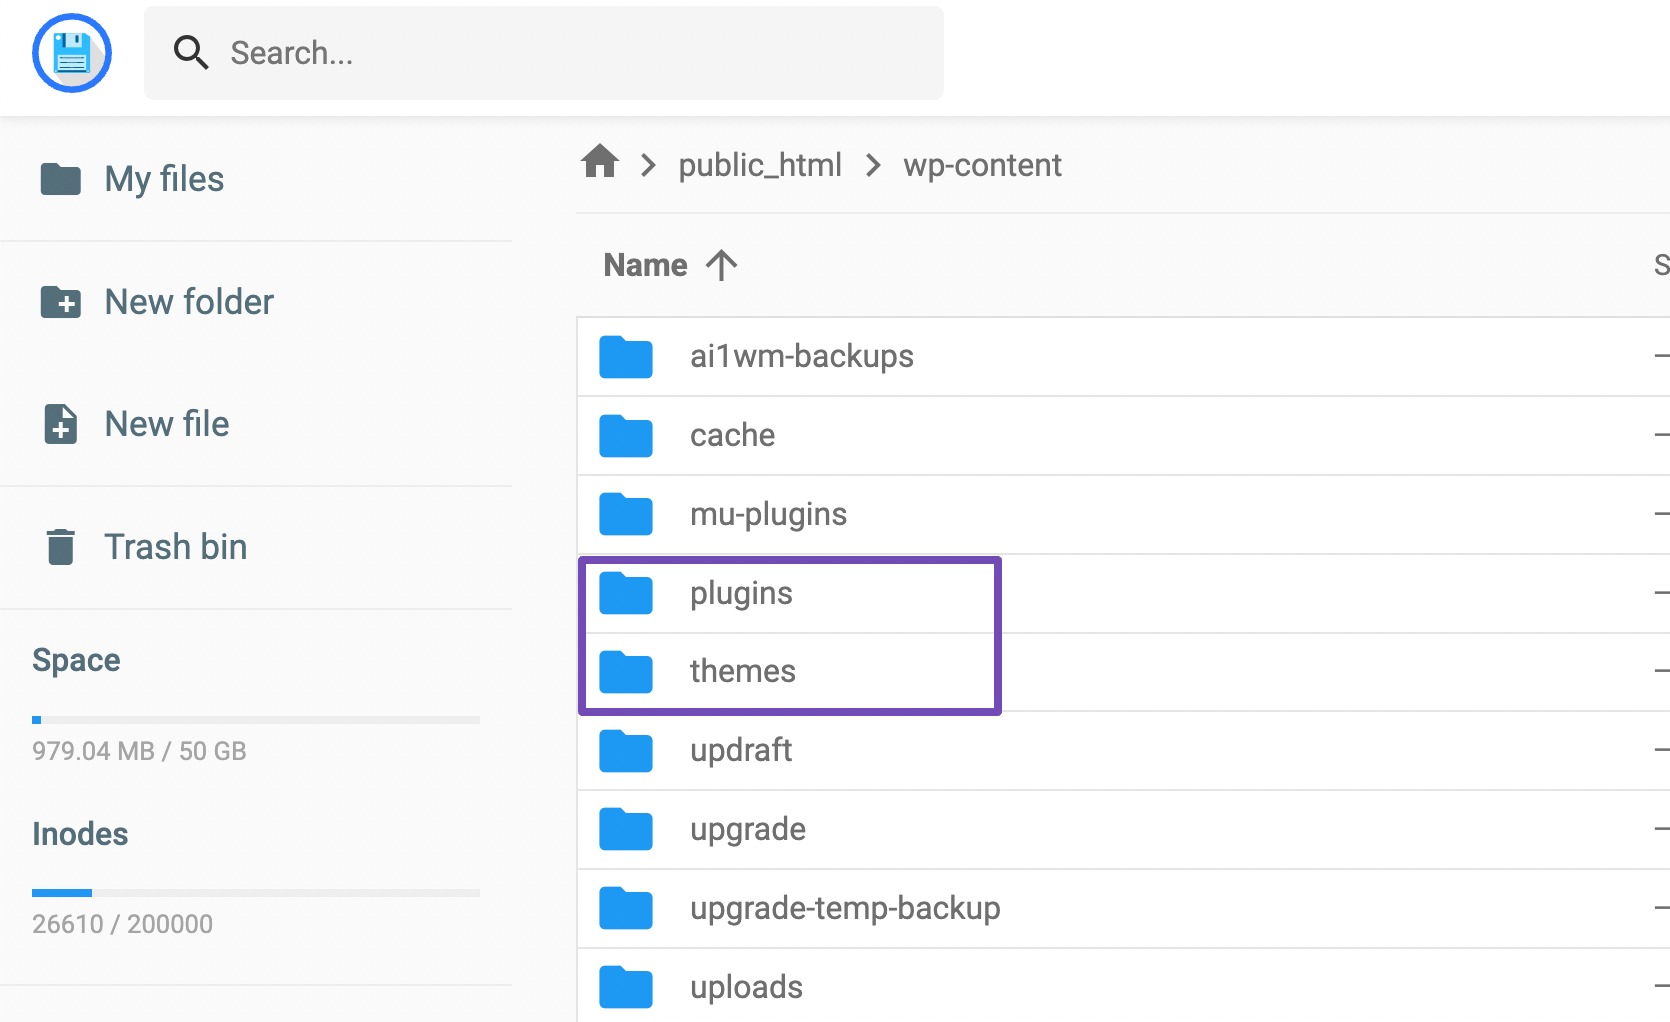Screen dimensions: 1670x1022
Task: Open the wp-content breadcrumb item
Action: [982, 164]
